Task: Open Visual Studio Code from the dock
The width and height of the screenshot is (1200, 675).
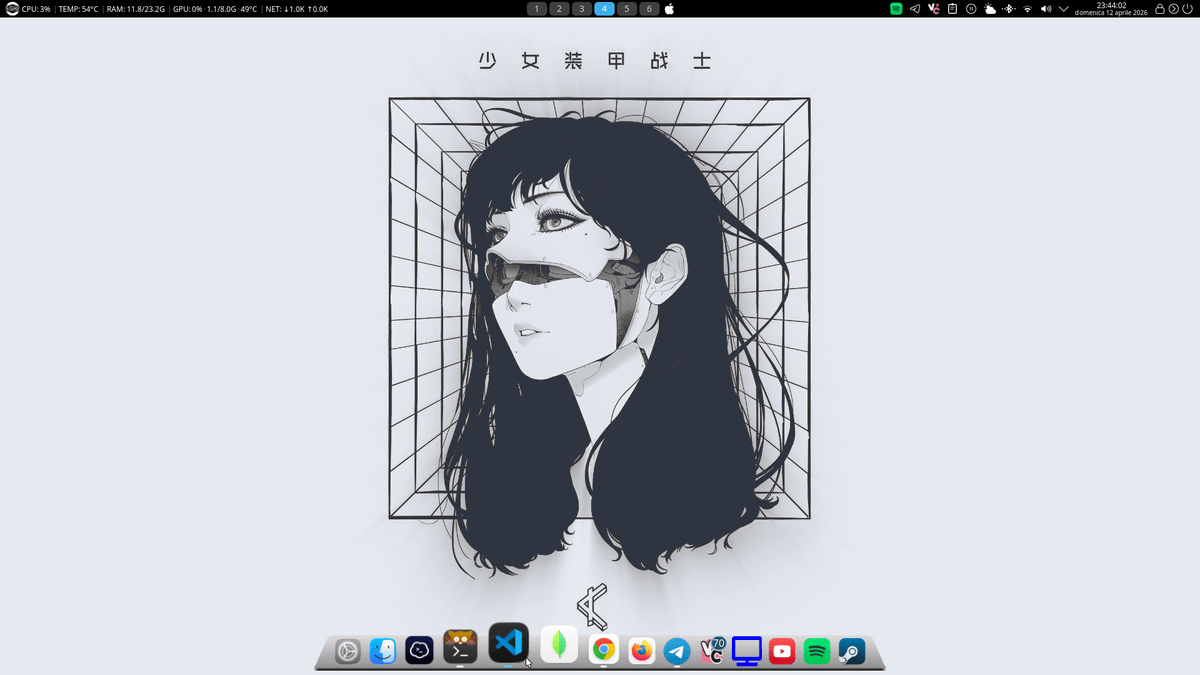Action: pyautogui.click(x=508, y=642)
